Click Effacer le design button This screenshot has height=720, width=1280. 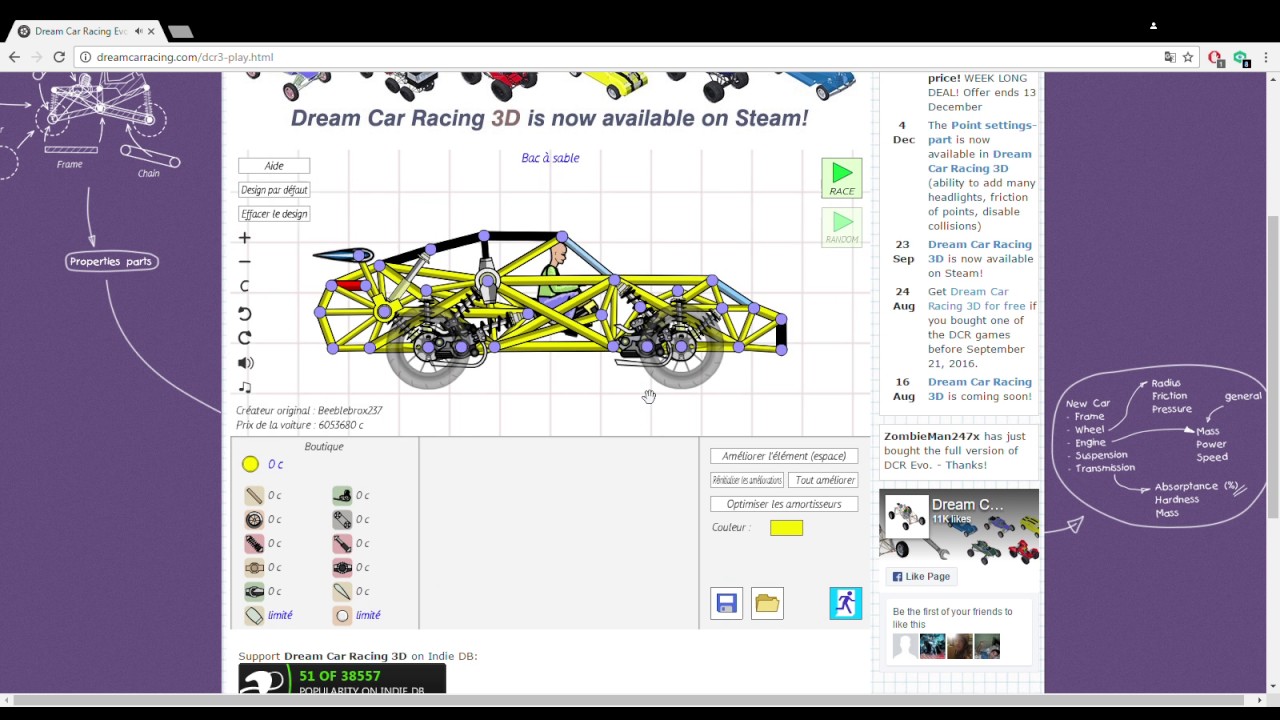274,214
